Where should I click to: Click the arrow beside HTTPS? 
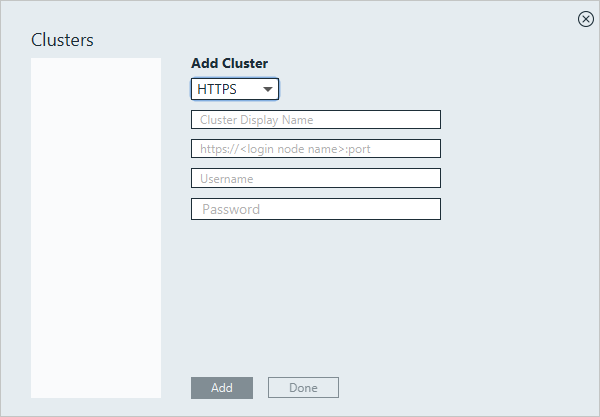(267, 90)
